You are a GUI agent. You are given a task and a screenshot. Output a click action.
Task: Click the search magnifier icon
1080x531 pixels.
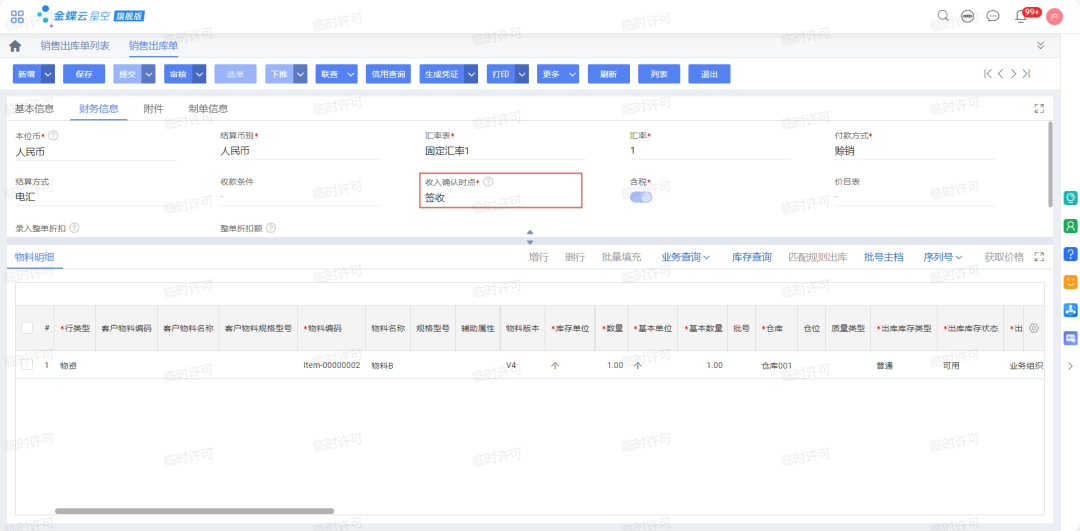(944, 16)
